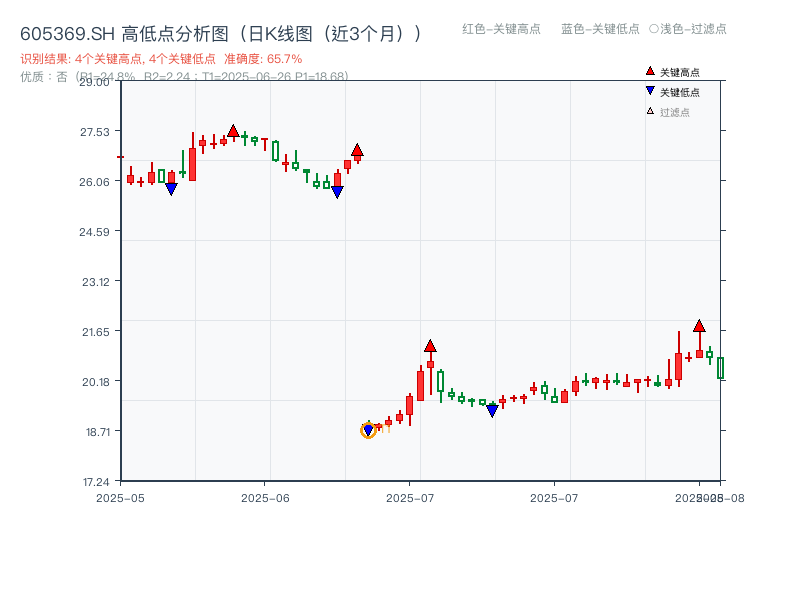Click the red triangle marker at the far-right August peak
Viewport: 800px width, 600px height.
(699, 325)
